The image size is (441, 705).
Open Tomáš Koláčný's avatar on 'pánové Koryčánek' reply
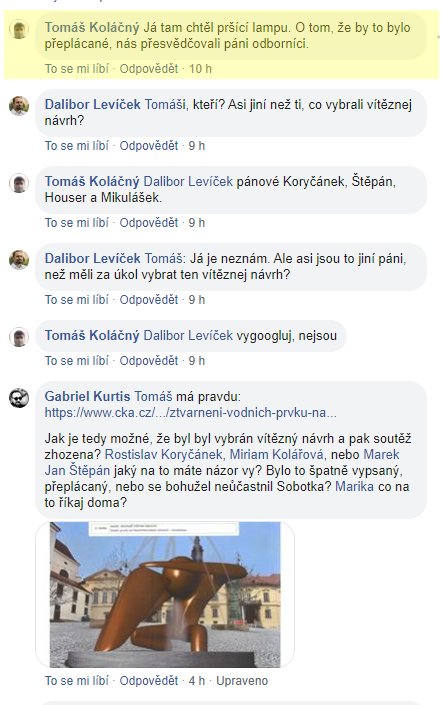click(x=19, y=183)
